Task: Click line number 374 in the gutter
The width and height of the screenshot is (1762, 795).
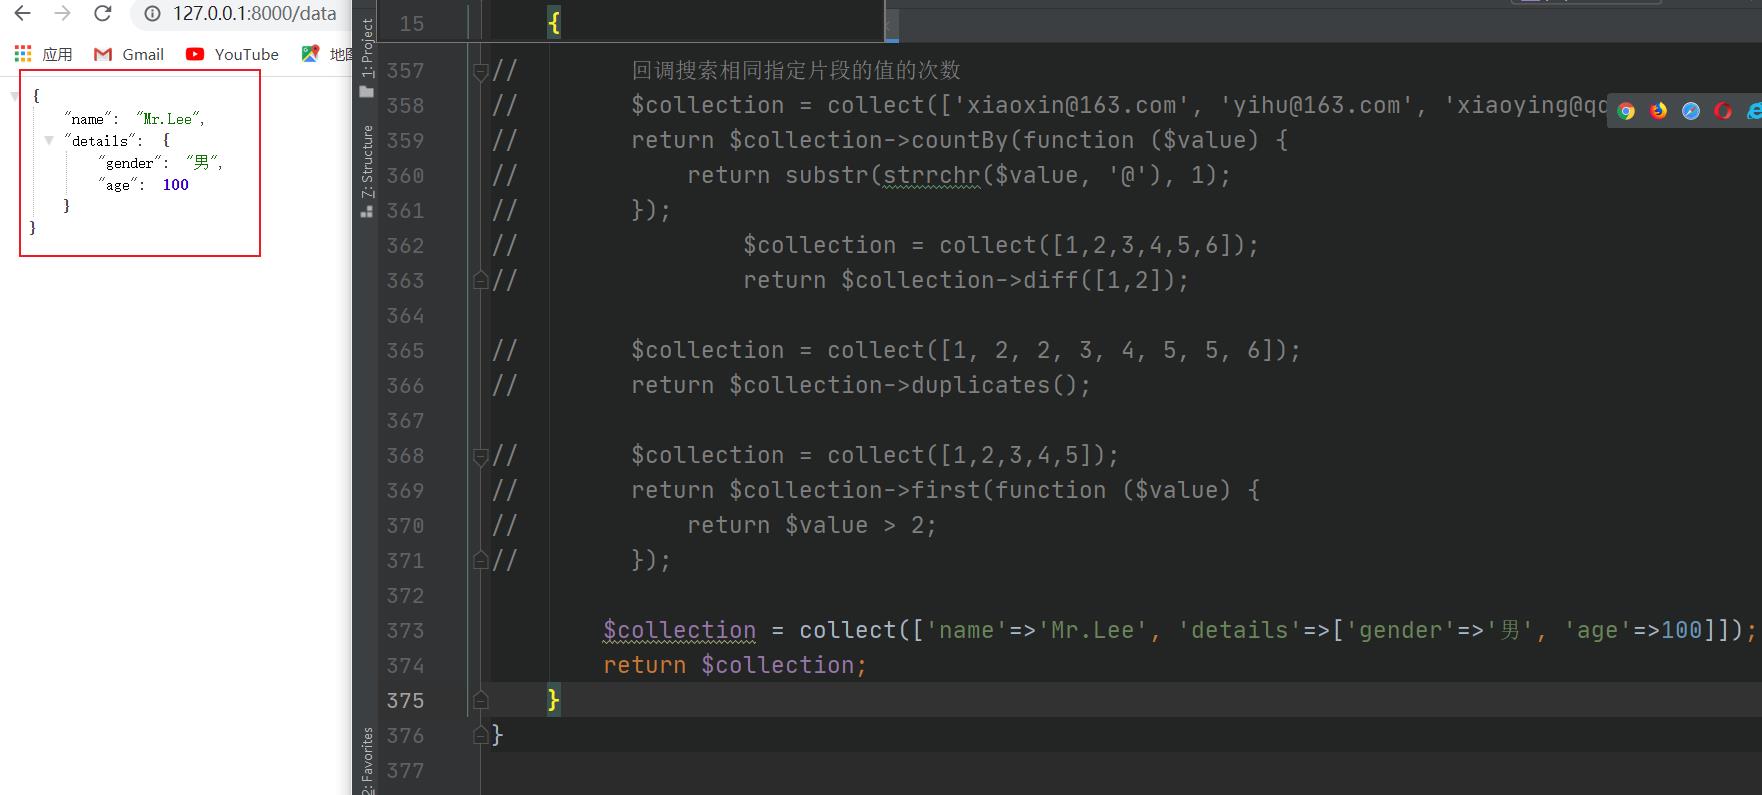Action: click(405, 666)
